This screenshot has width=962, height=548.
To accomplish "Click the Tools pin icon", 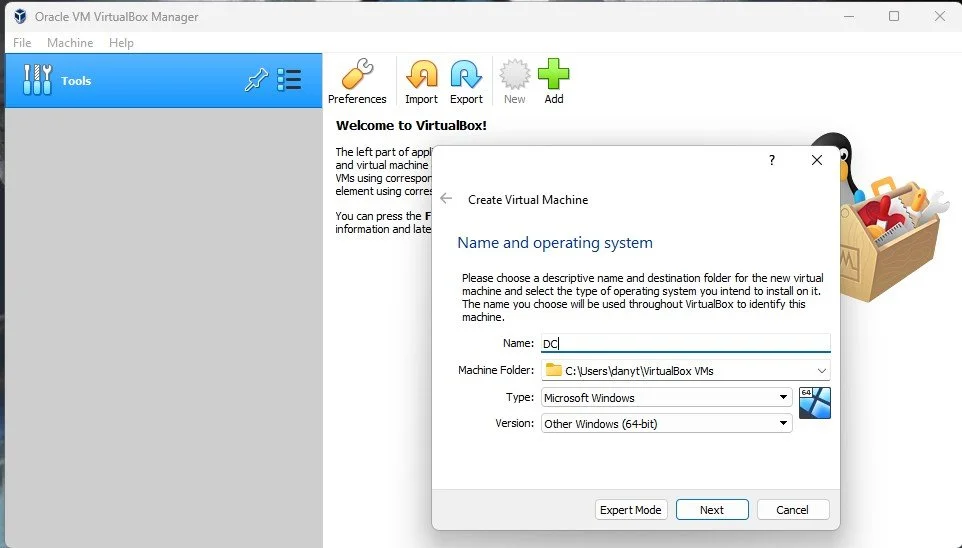I will [x=256, y=80].
